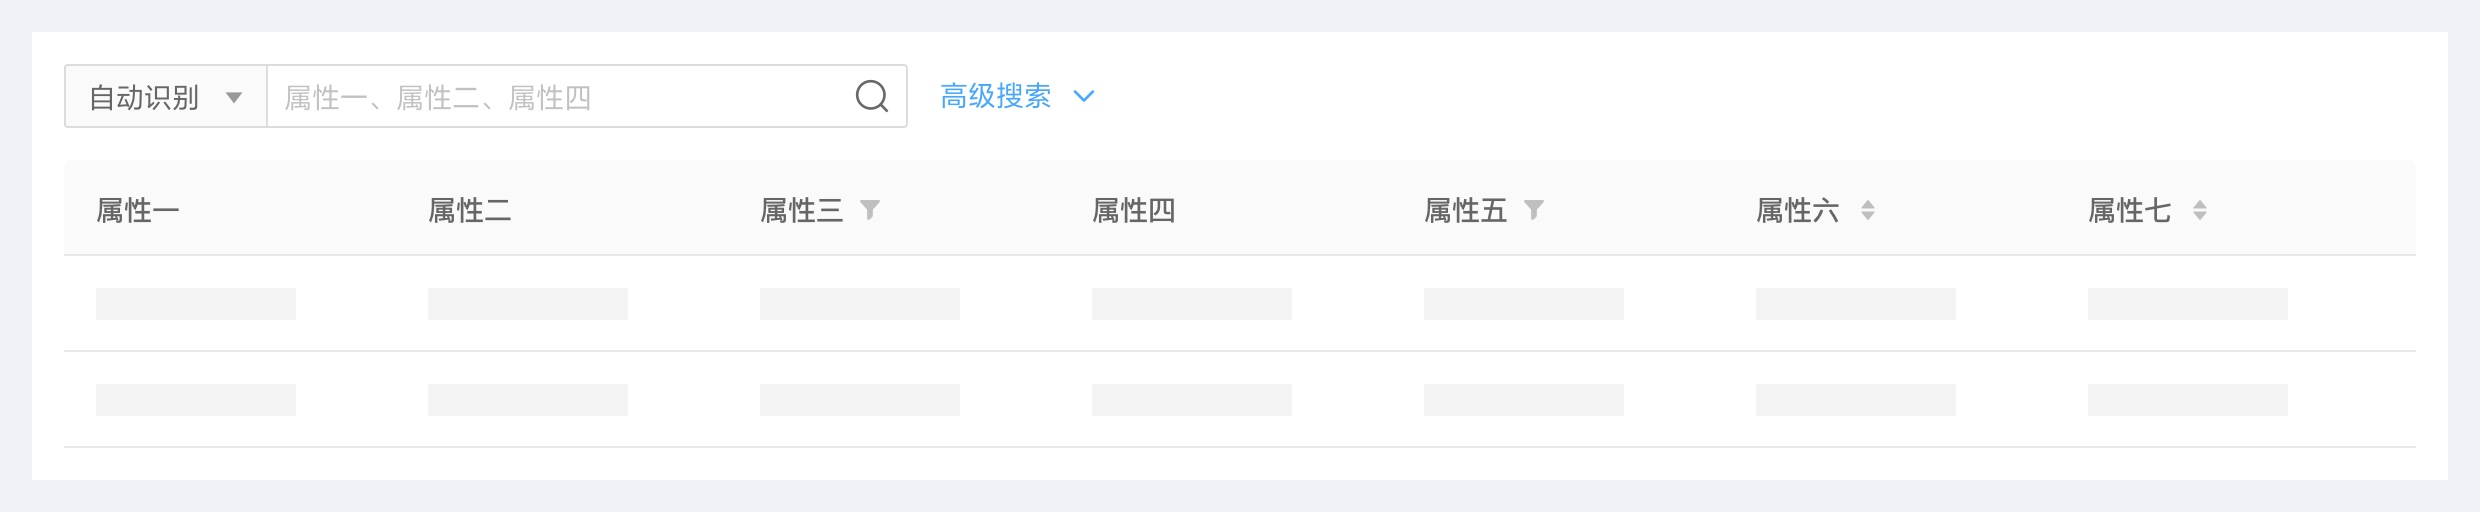2480x512 pixels.
Task: Click the 属性五 column header label
Action: point(1465,210)
